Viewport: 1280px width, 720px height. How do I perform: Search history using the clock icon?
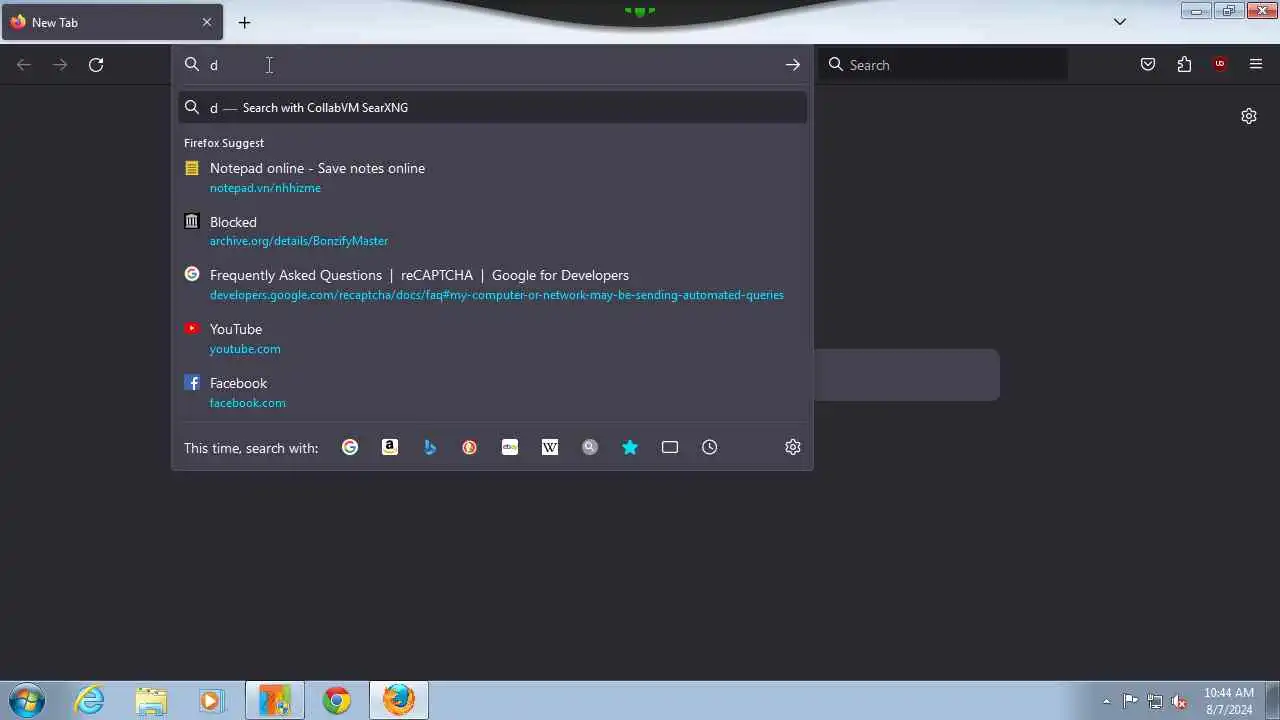coord(710,447)
